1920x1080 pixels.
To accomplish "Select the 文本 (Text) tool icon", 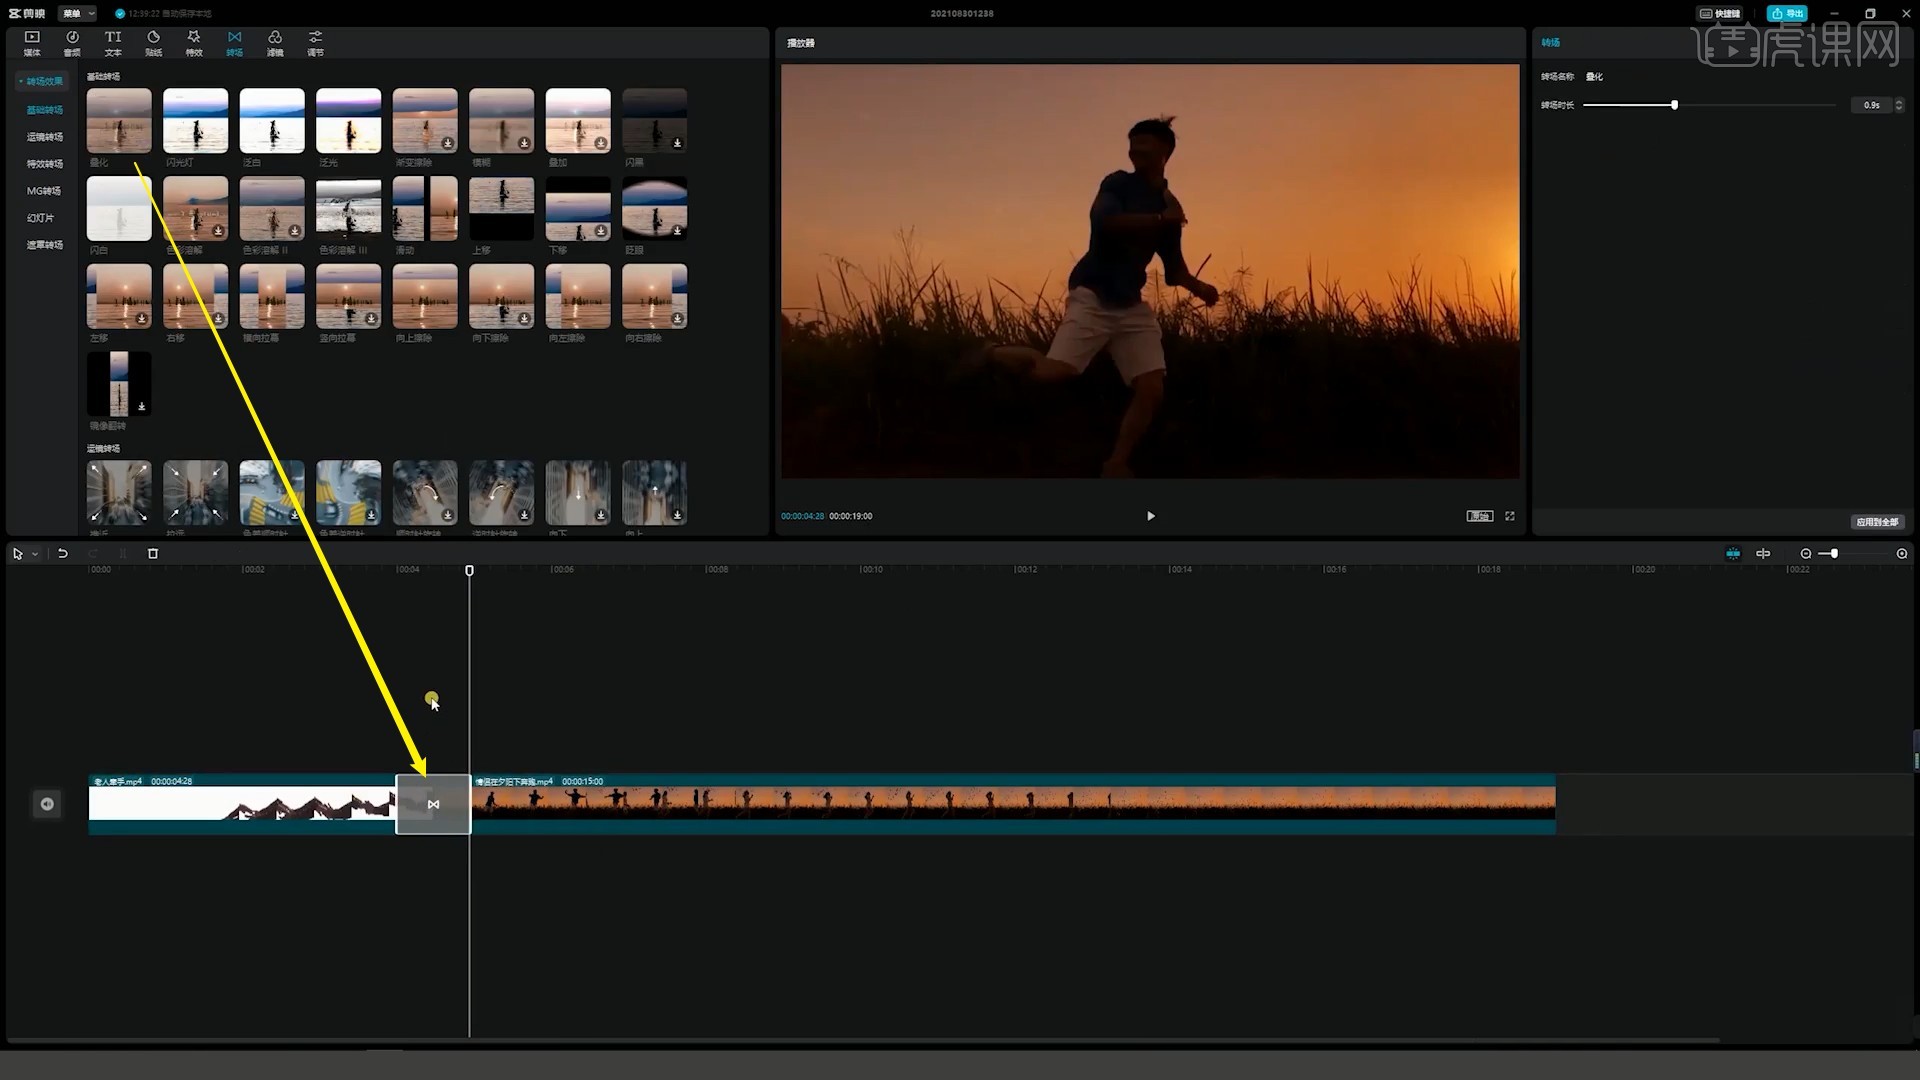I will (x=113, y=42).
